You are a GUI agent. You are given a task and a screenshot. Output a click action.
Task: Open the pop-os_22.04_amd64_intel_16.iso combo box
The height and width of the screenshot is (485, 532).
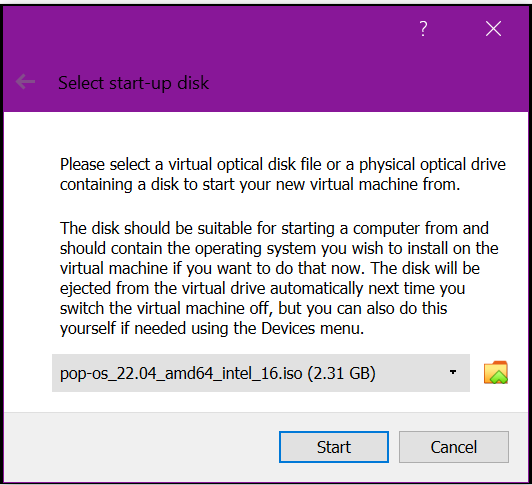point(261,373)
